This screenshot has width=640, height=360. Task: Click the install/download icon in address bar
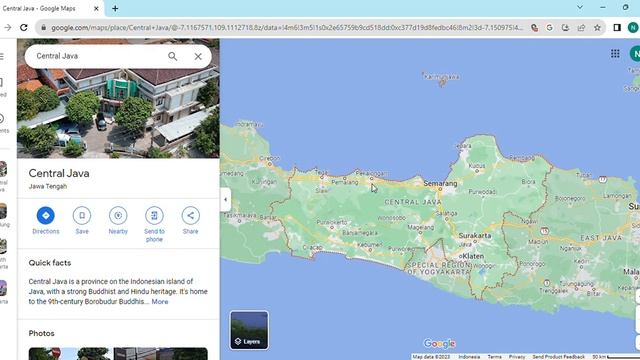[565, 28]
